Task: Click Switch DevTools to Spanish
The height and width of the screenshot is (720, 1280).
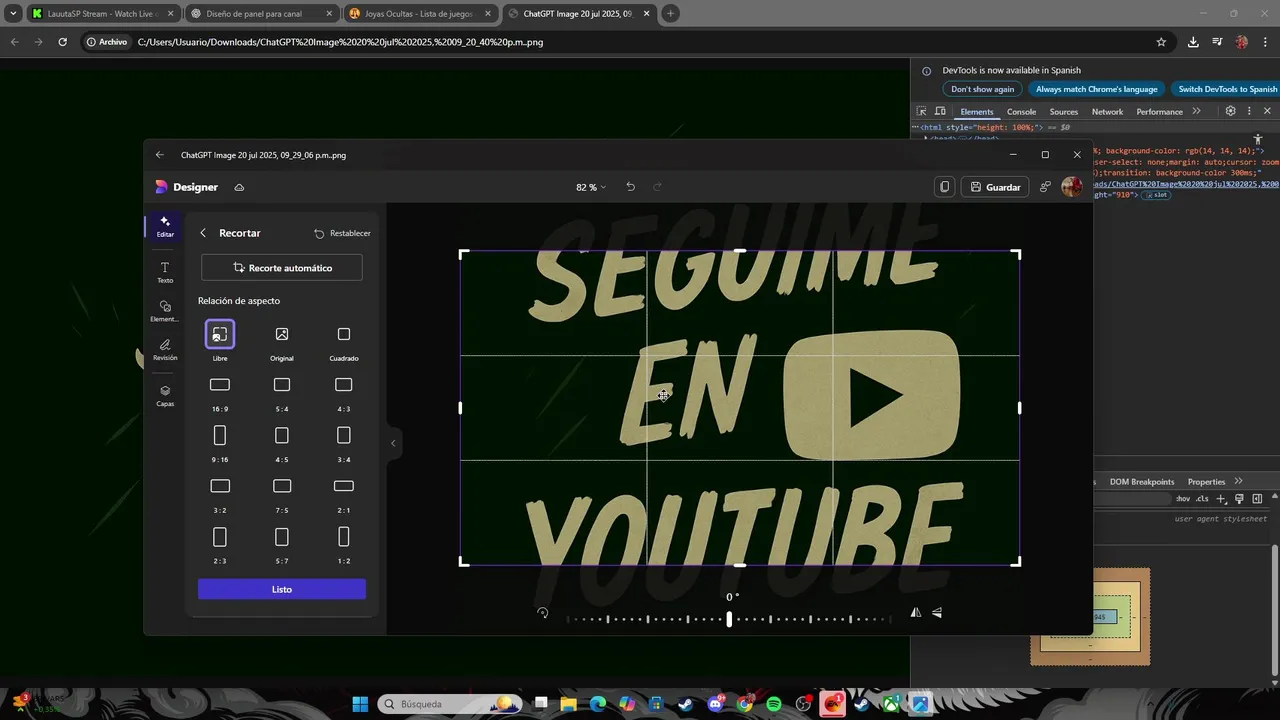Action: [1227, 89]
